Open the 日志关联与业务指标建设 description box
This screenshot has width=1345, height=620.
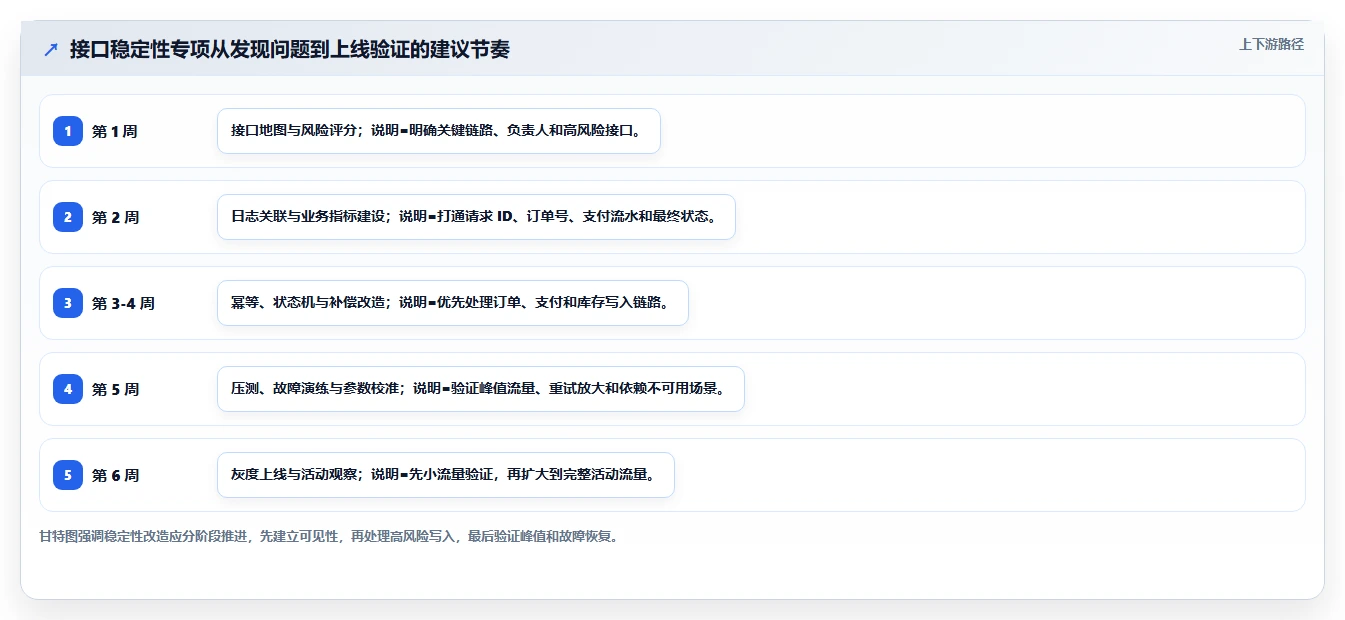(x=476, y=217)
